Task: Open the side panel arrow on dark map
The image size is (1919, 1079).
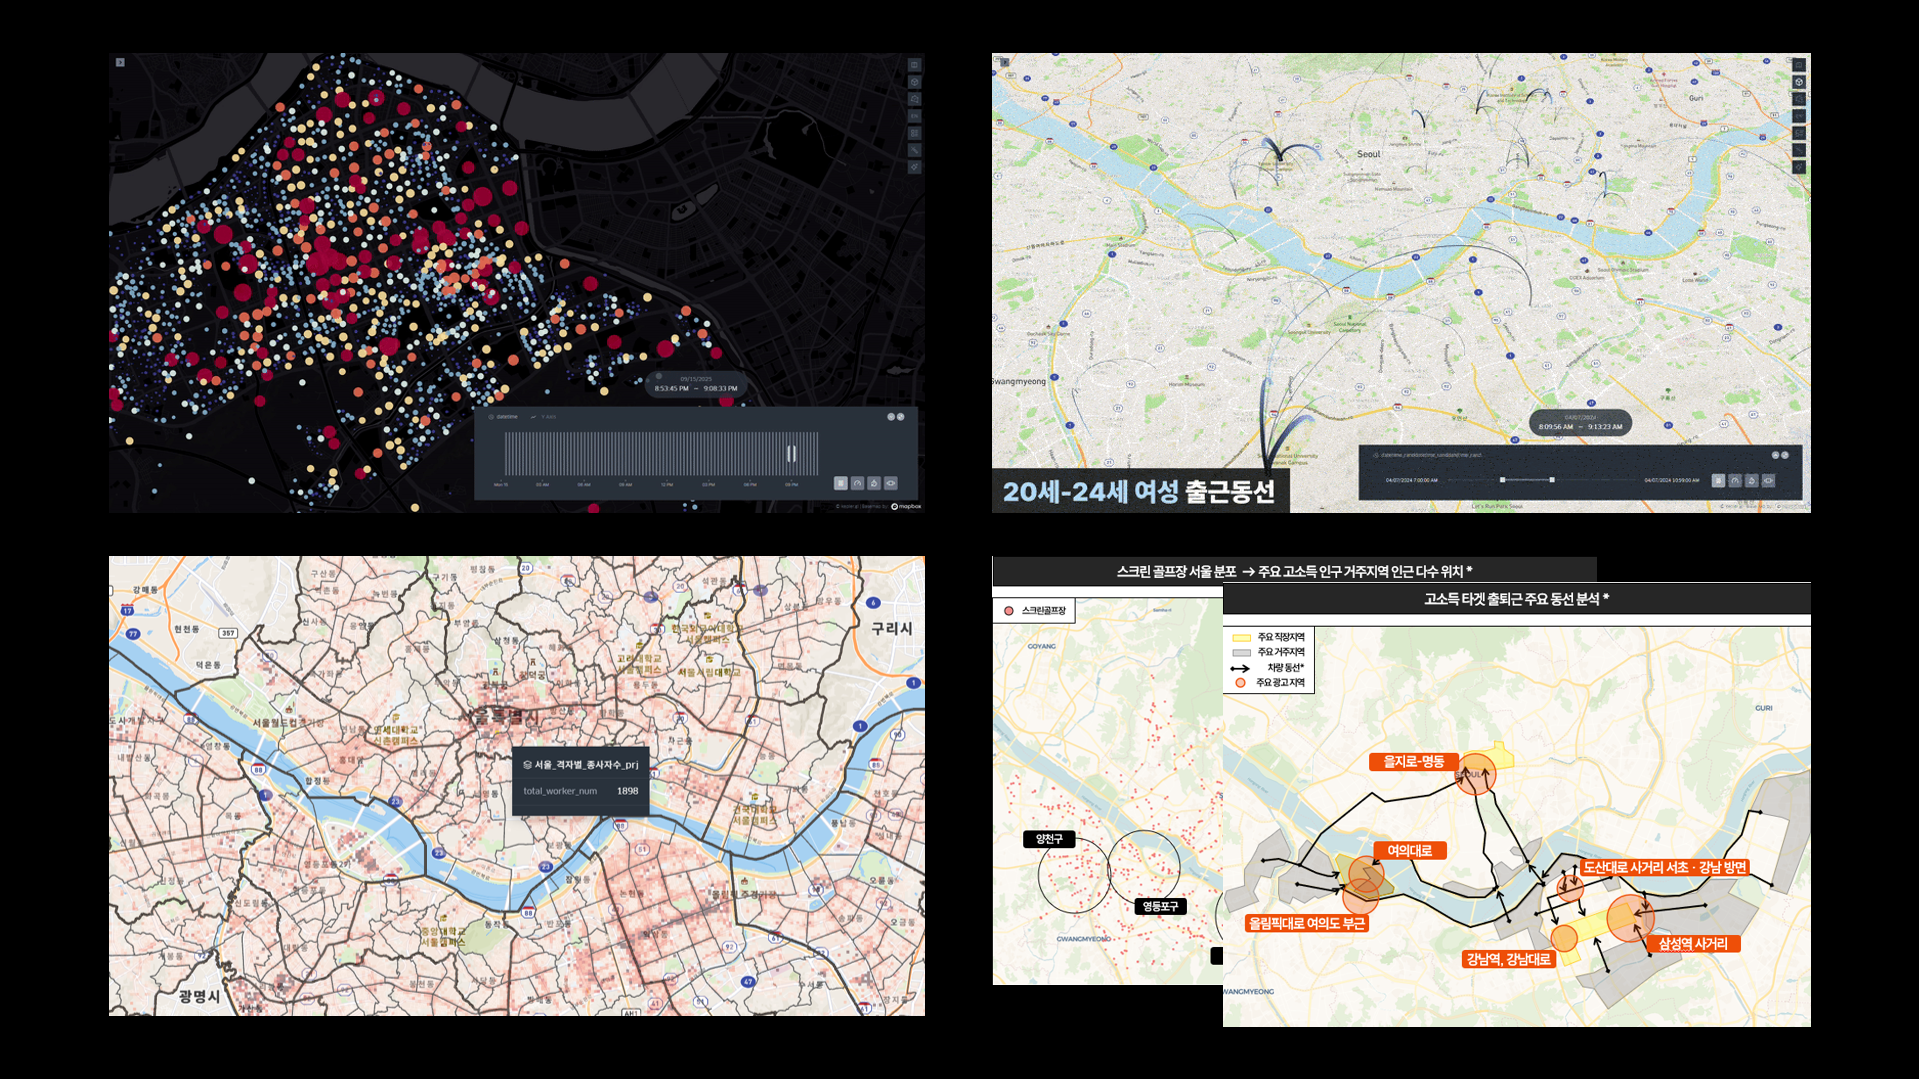Action: [120, 62]
